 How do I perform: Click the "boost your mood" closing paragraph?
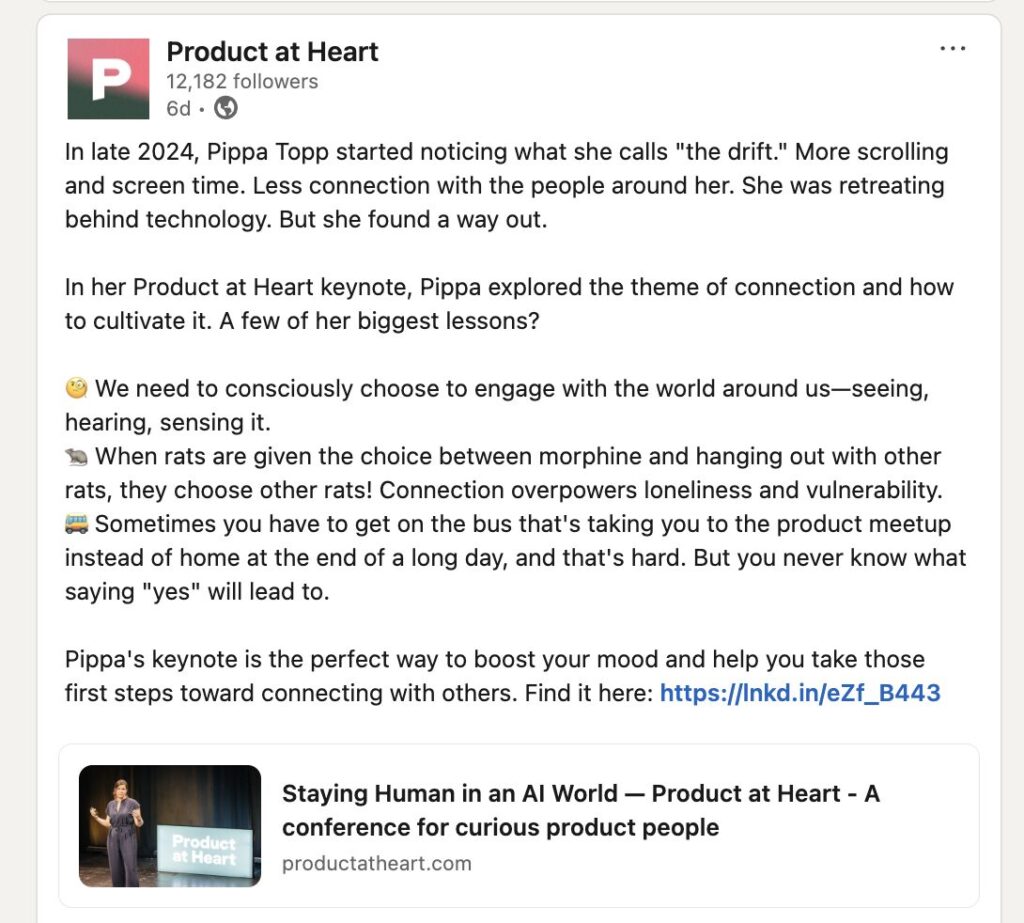(x=503, y=676)
